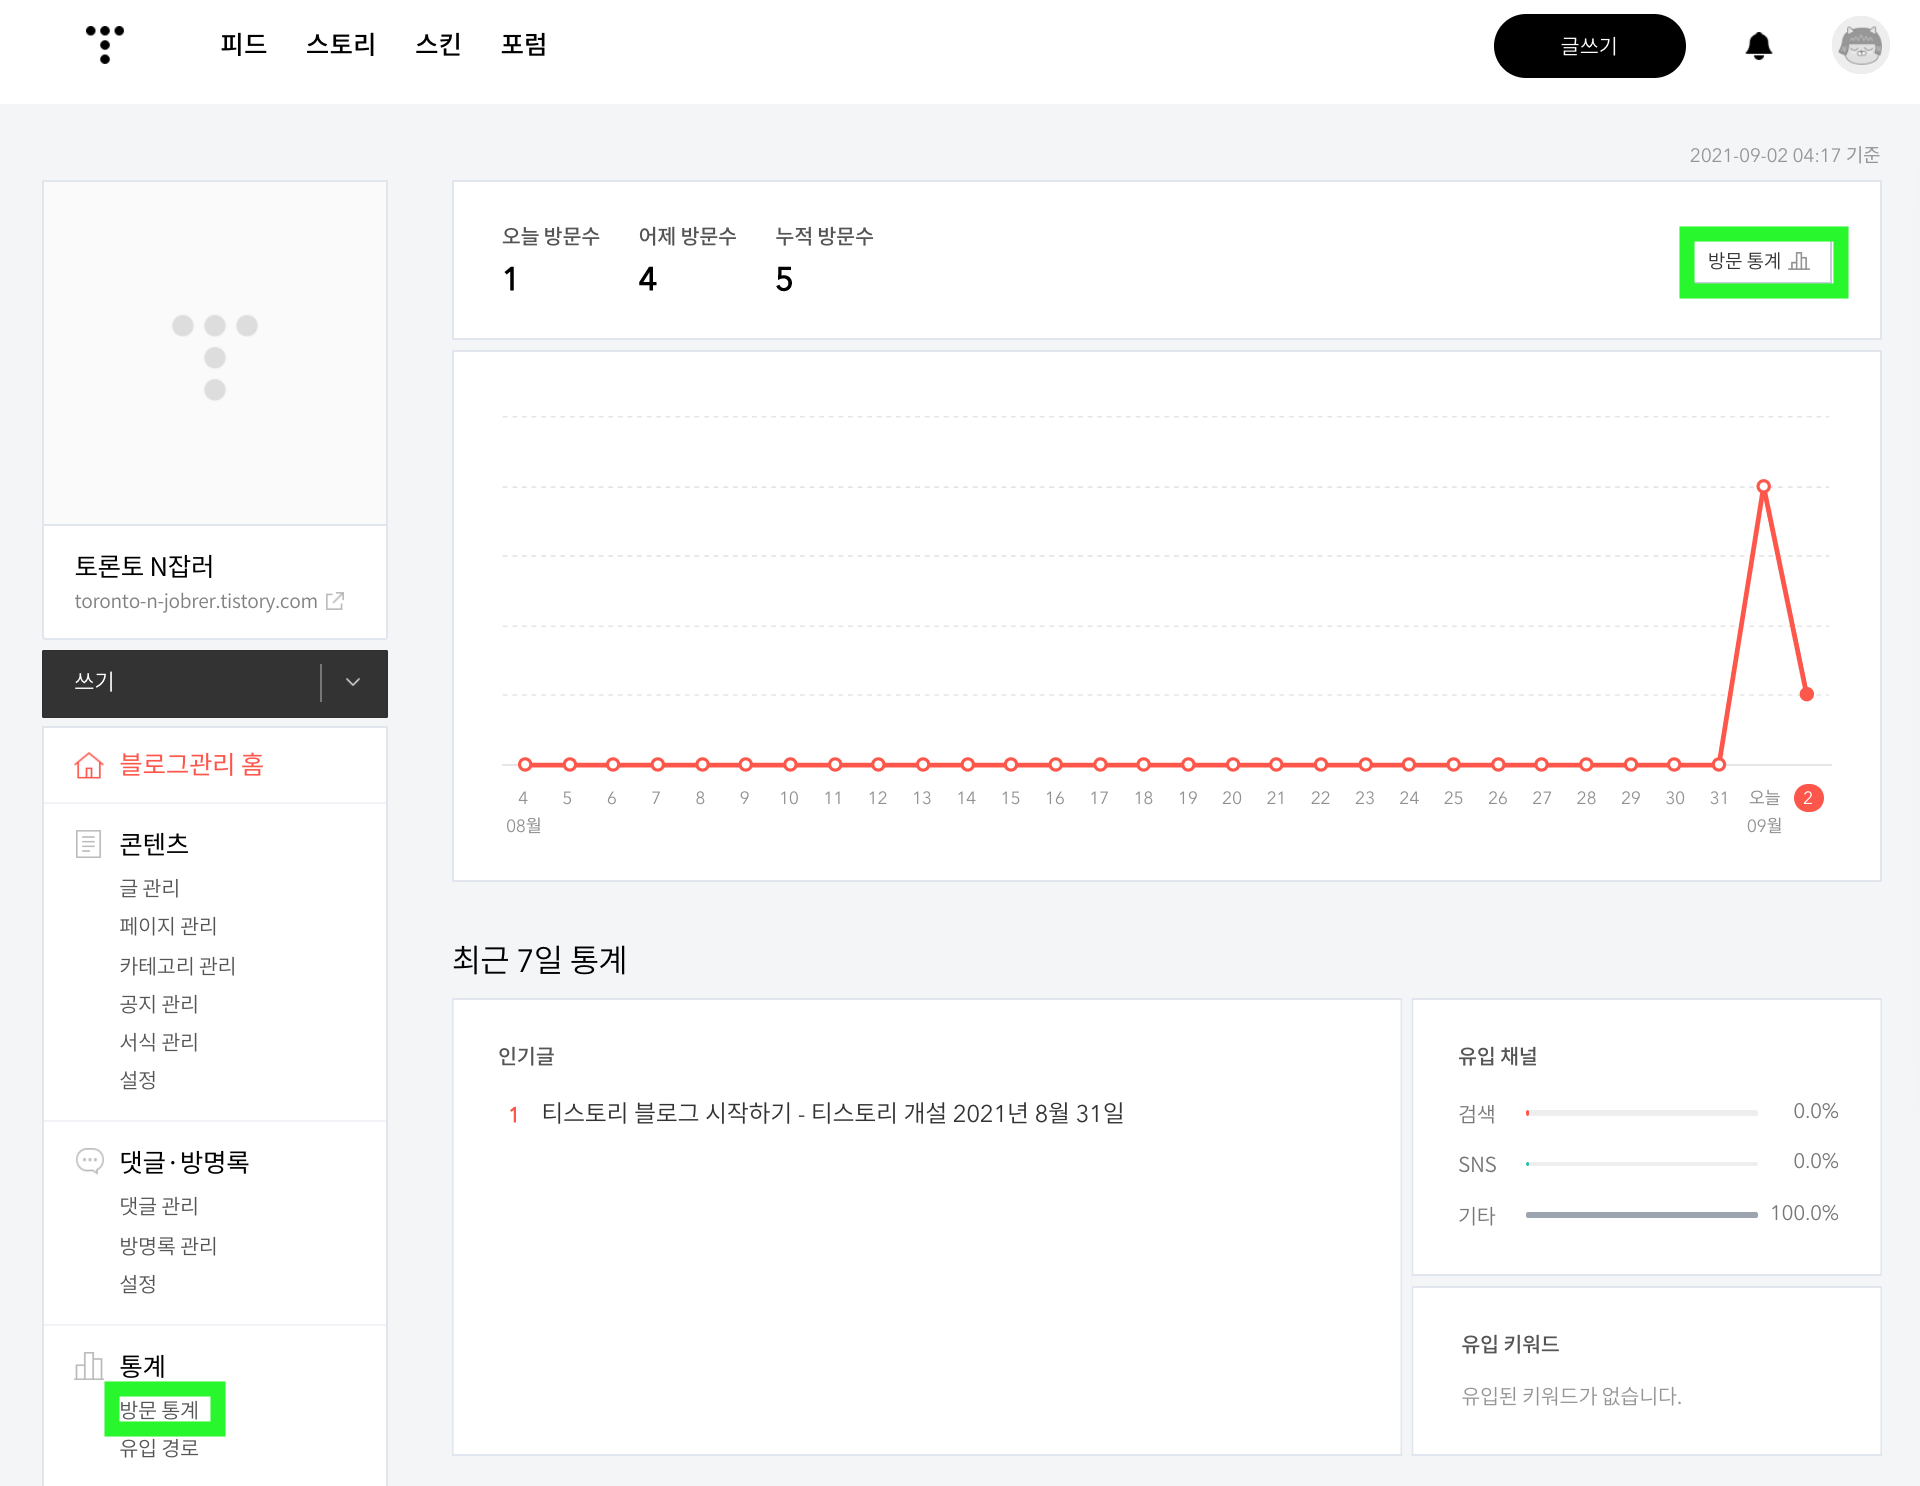
Task: Open popular post 티스토리 블로그 시작하기
Action: 832,1113
